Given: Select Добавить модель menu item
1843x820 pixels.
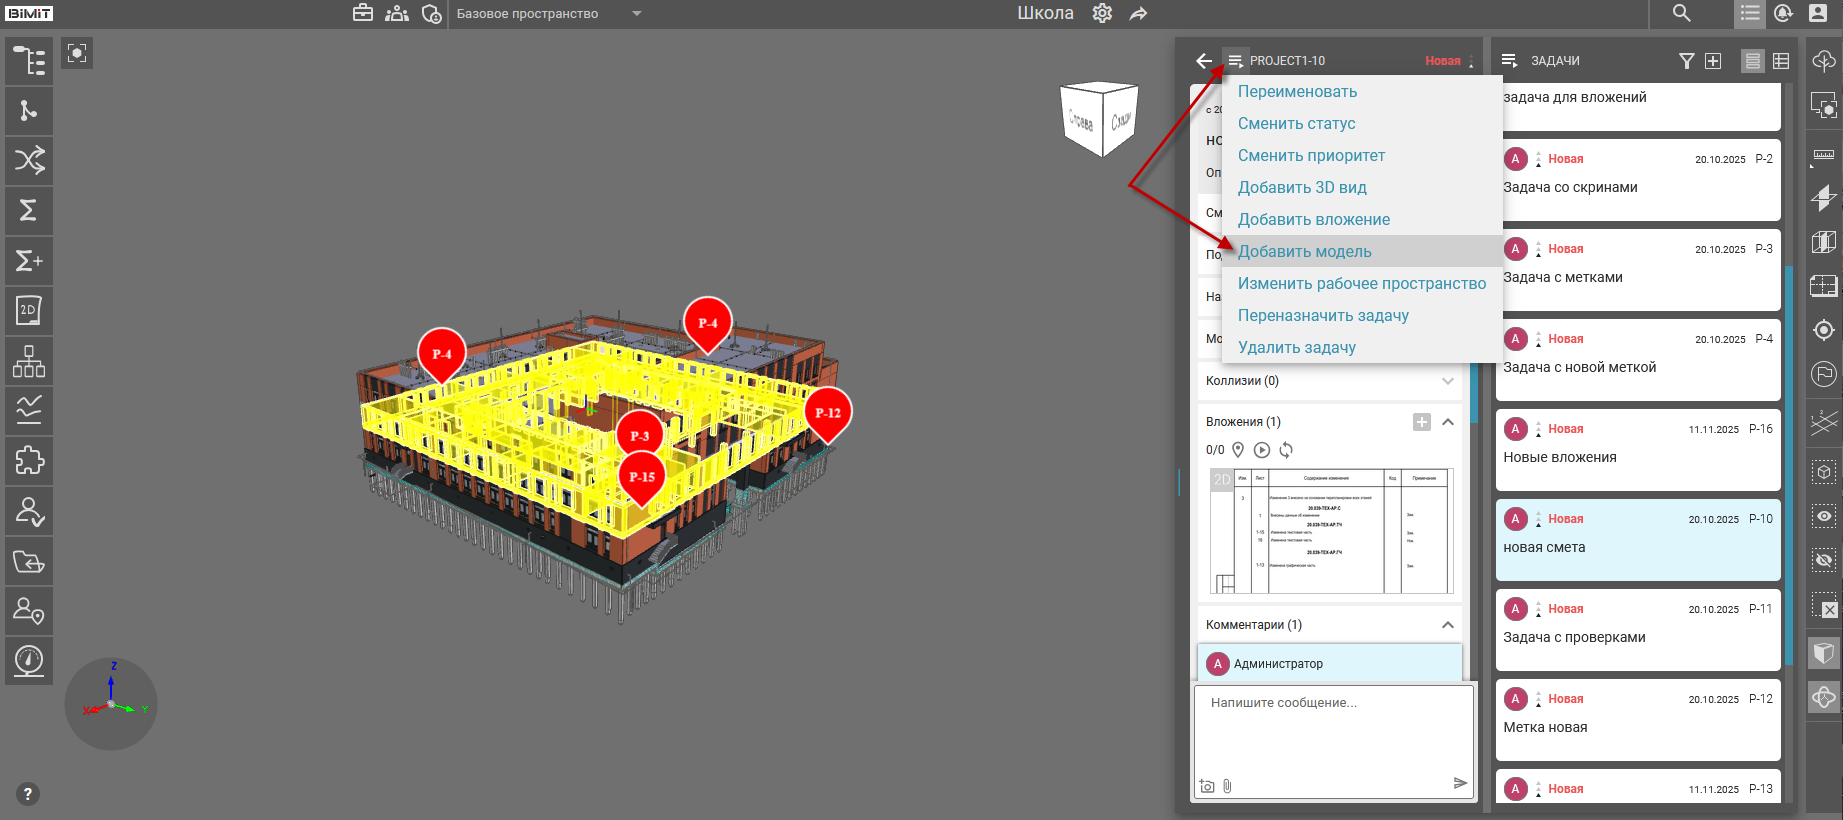Looking at the screenshot, I should click(x=1304, y=252).
